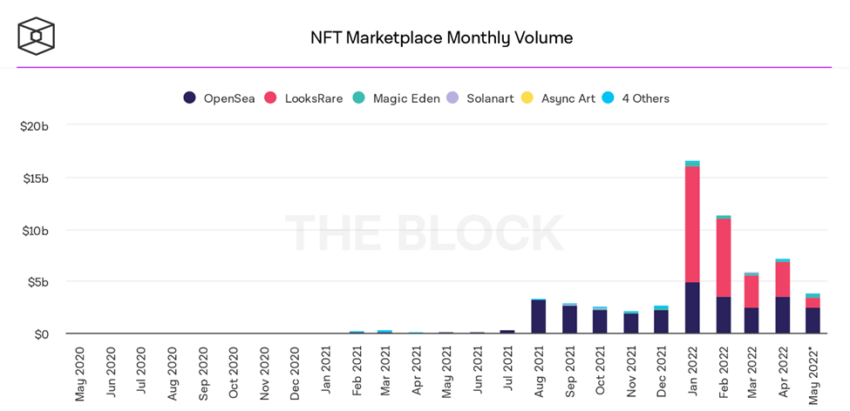Click the Solanart legend color circle
Image resolution: width=850 pixels, height=411 pixels.
pyautogui.click(x=452, y=98)
